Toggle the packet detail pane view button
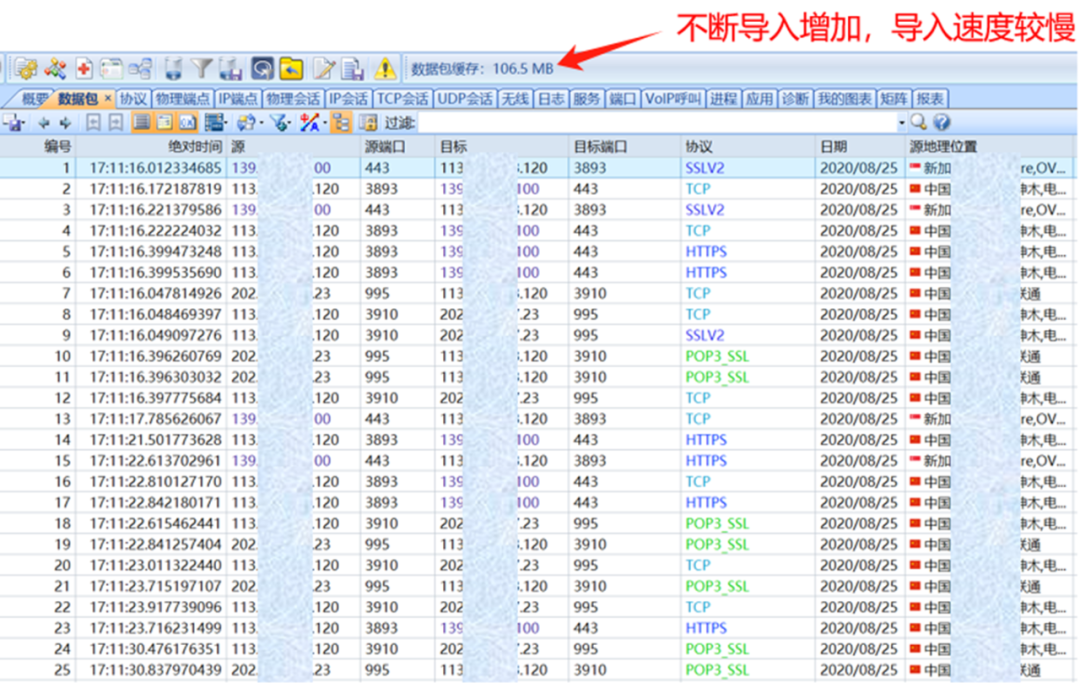The image size is (1080, 683). [x=164, y=122]
